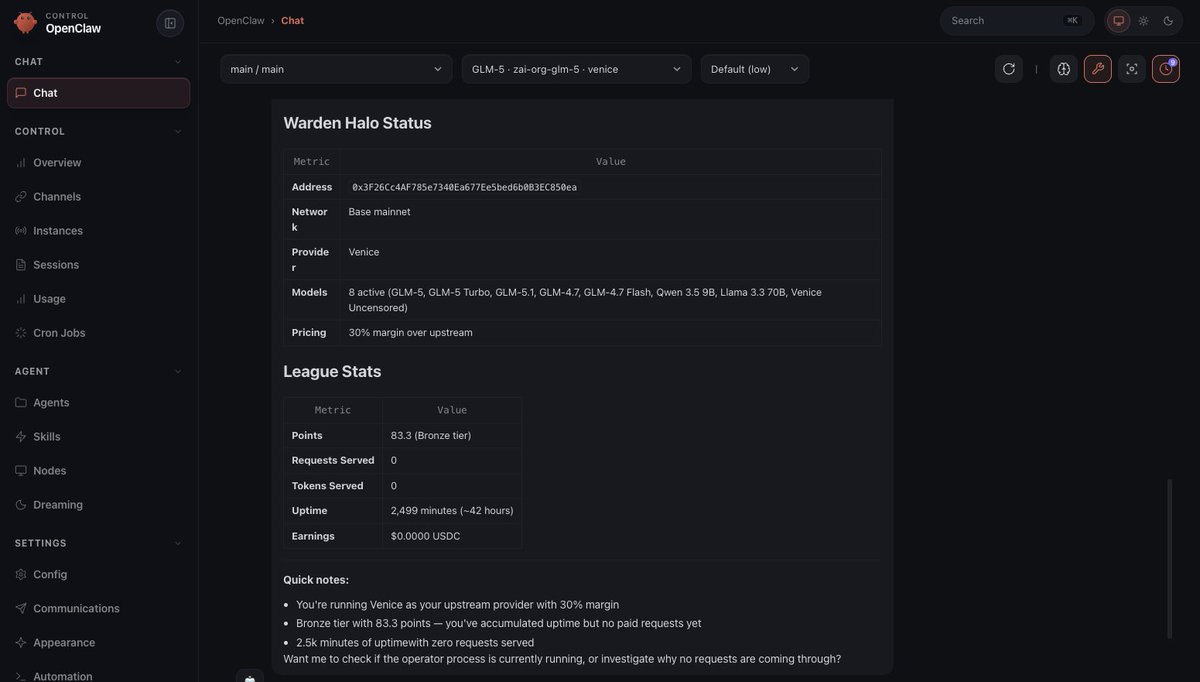Toggle the brain thinking icon
Image resolution: width=1200 pixels, height=682 pixels.
coord(1064,69)
